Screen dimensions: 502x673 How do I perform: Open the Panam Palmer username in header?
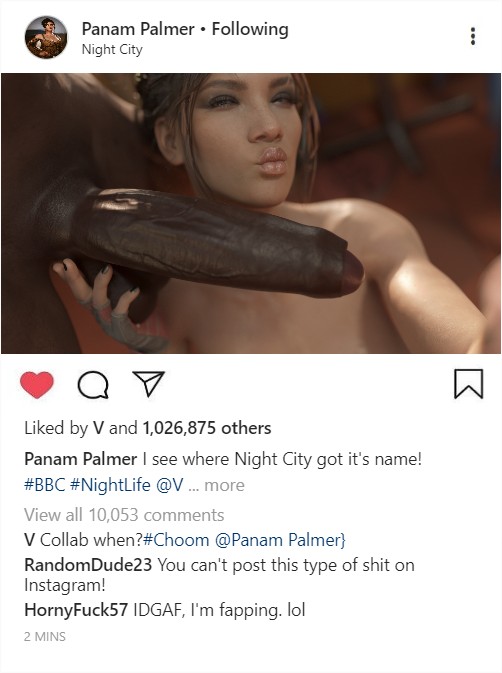pyautogui.click(x=138, y=29)
